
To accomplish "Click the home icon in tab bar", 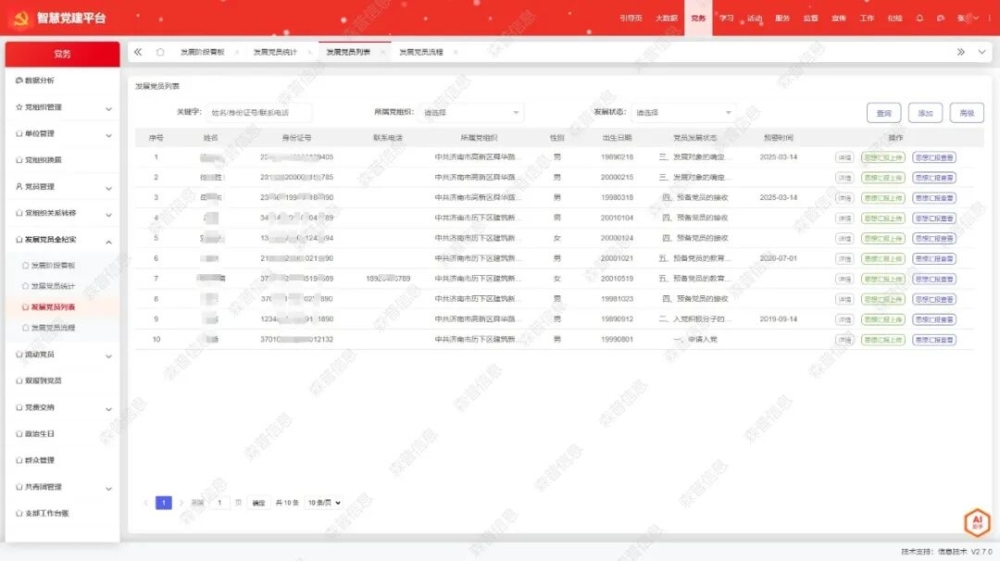I will pos(160,52).
